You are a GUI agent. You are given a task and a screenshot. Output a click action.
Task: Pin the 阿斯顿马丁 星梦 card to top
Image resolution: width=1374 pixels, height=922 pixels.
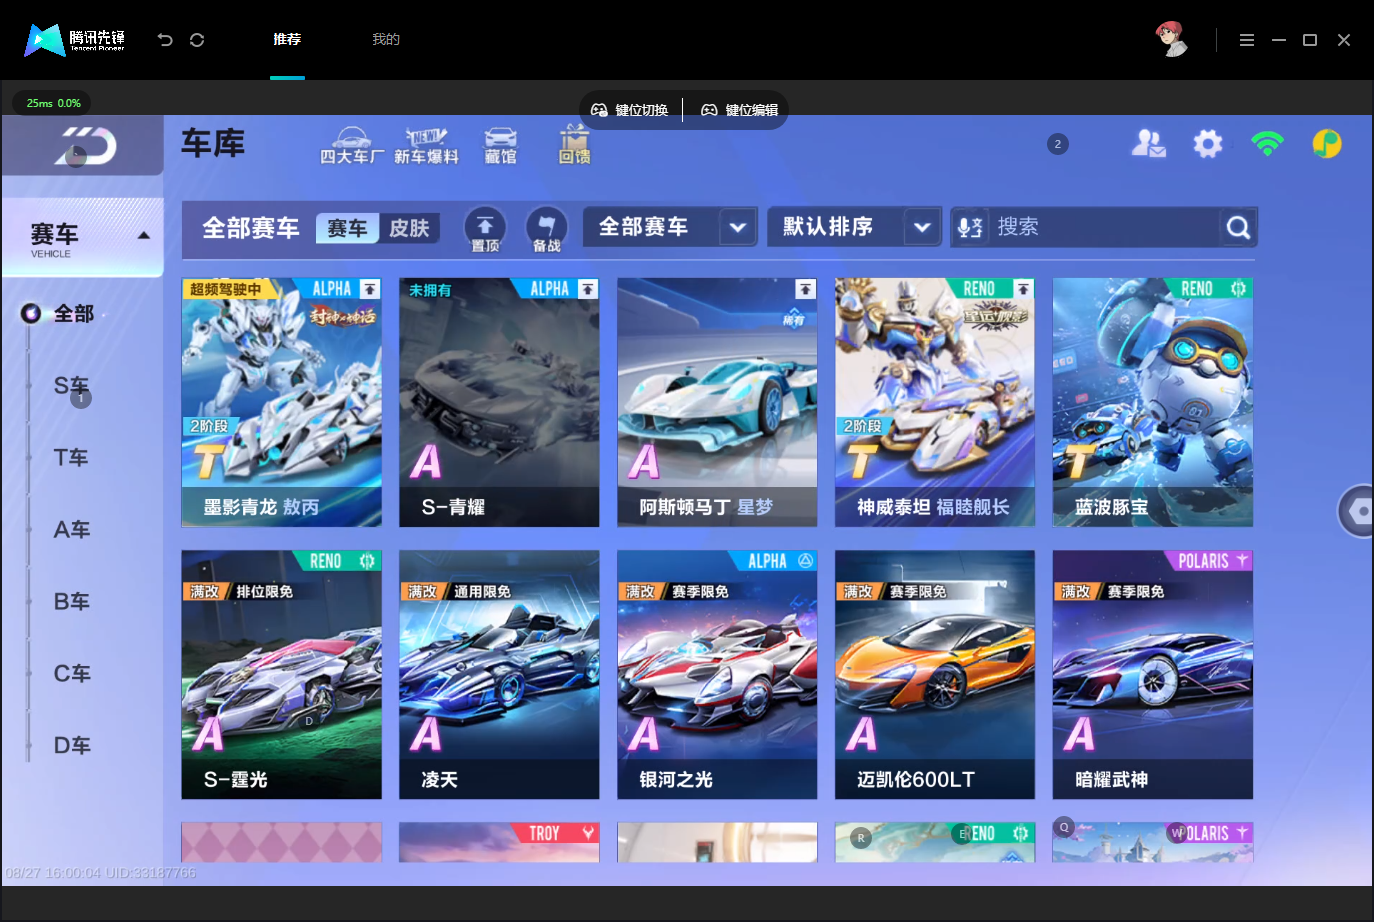(x=805, y=289)
